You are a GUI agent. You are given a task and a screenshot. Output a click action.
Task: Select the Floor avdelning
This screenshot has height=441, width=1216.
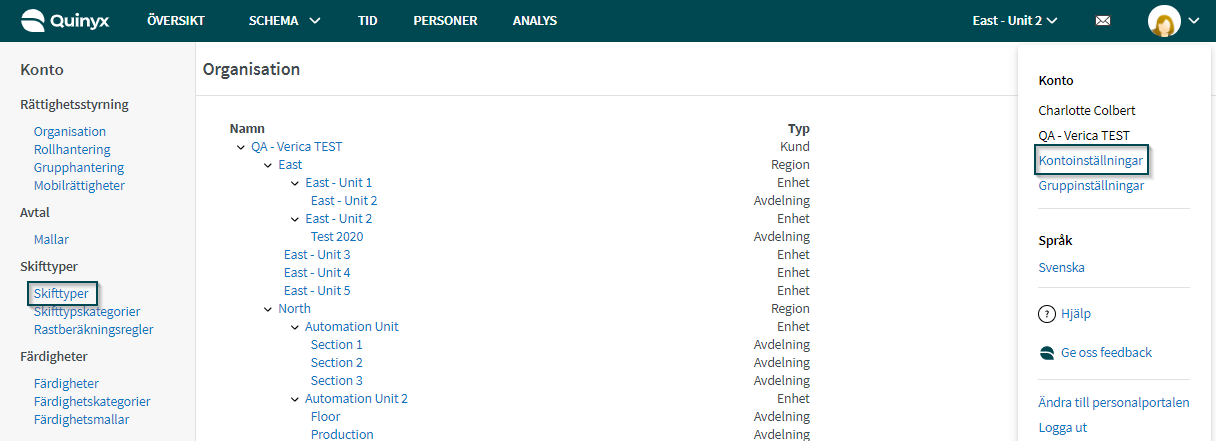(326, 417)
